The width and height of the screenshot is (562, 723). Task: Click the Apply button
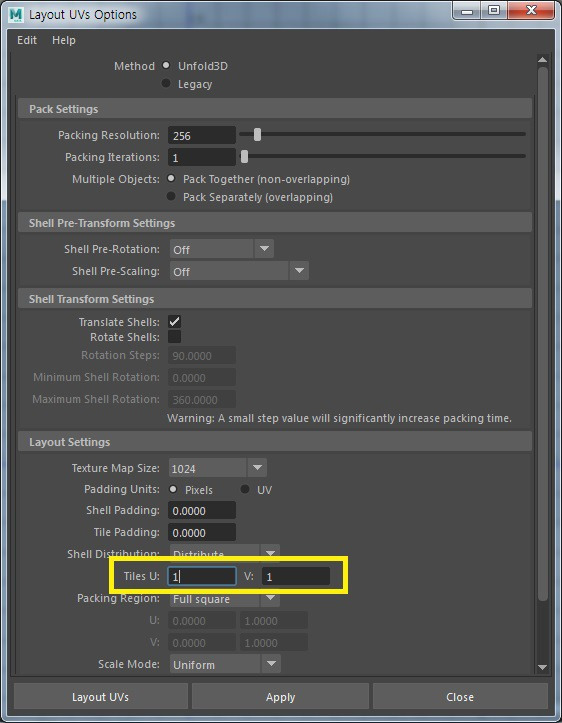coord(280,696)
